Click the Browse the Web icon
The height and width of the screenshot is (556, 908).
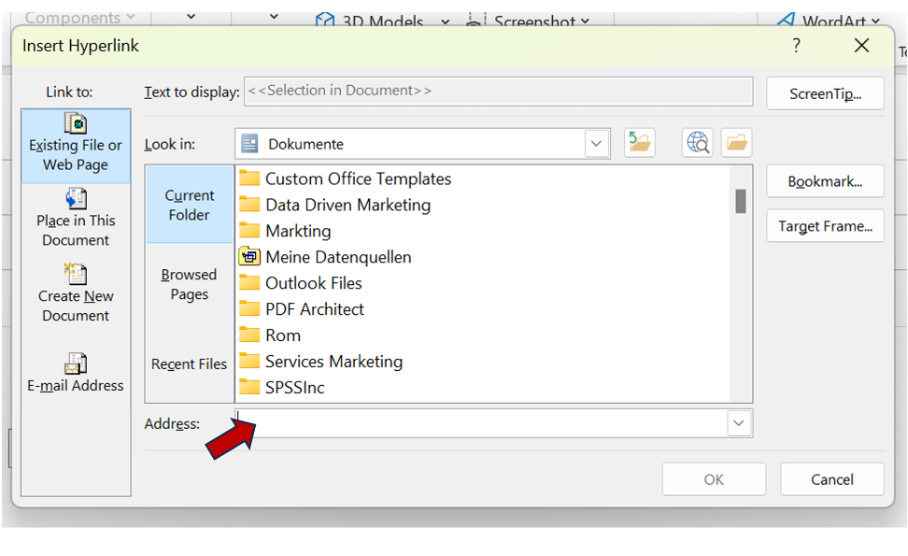coord(698,143)
